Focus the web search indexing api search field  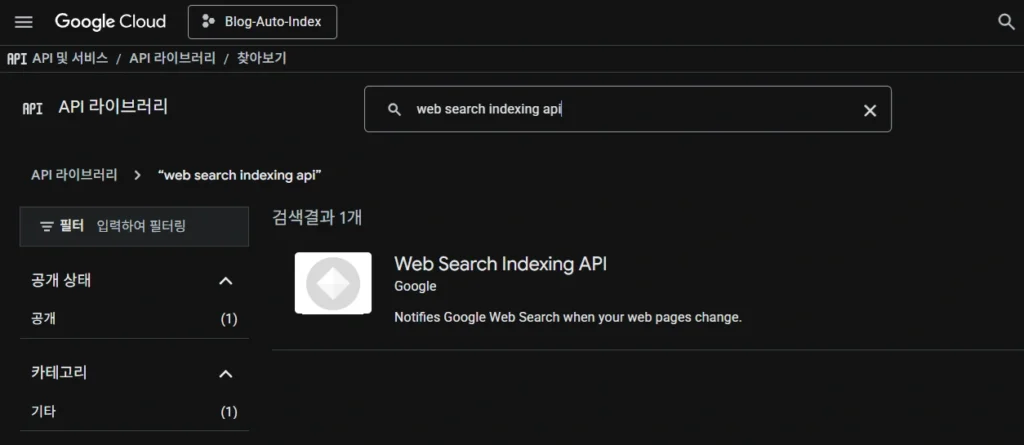pos(627,109)
